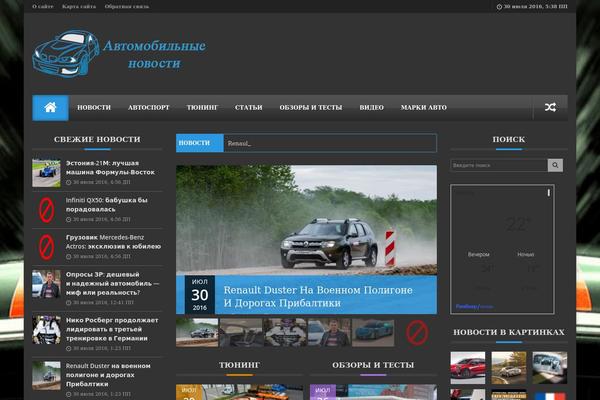
Task: Click the weather widget with 22°
Action: point(502,249)
